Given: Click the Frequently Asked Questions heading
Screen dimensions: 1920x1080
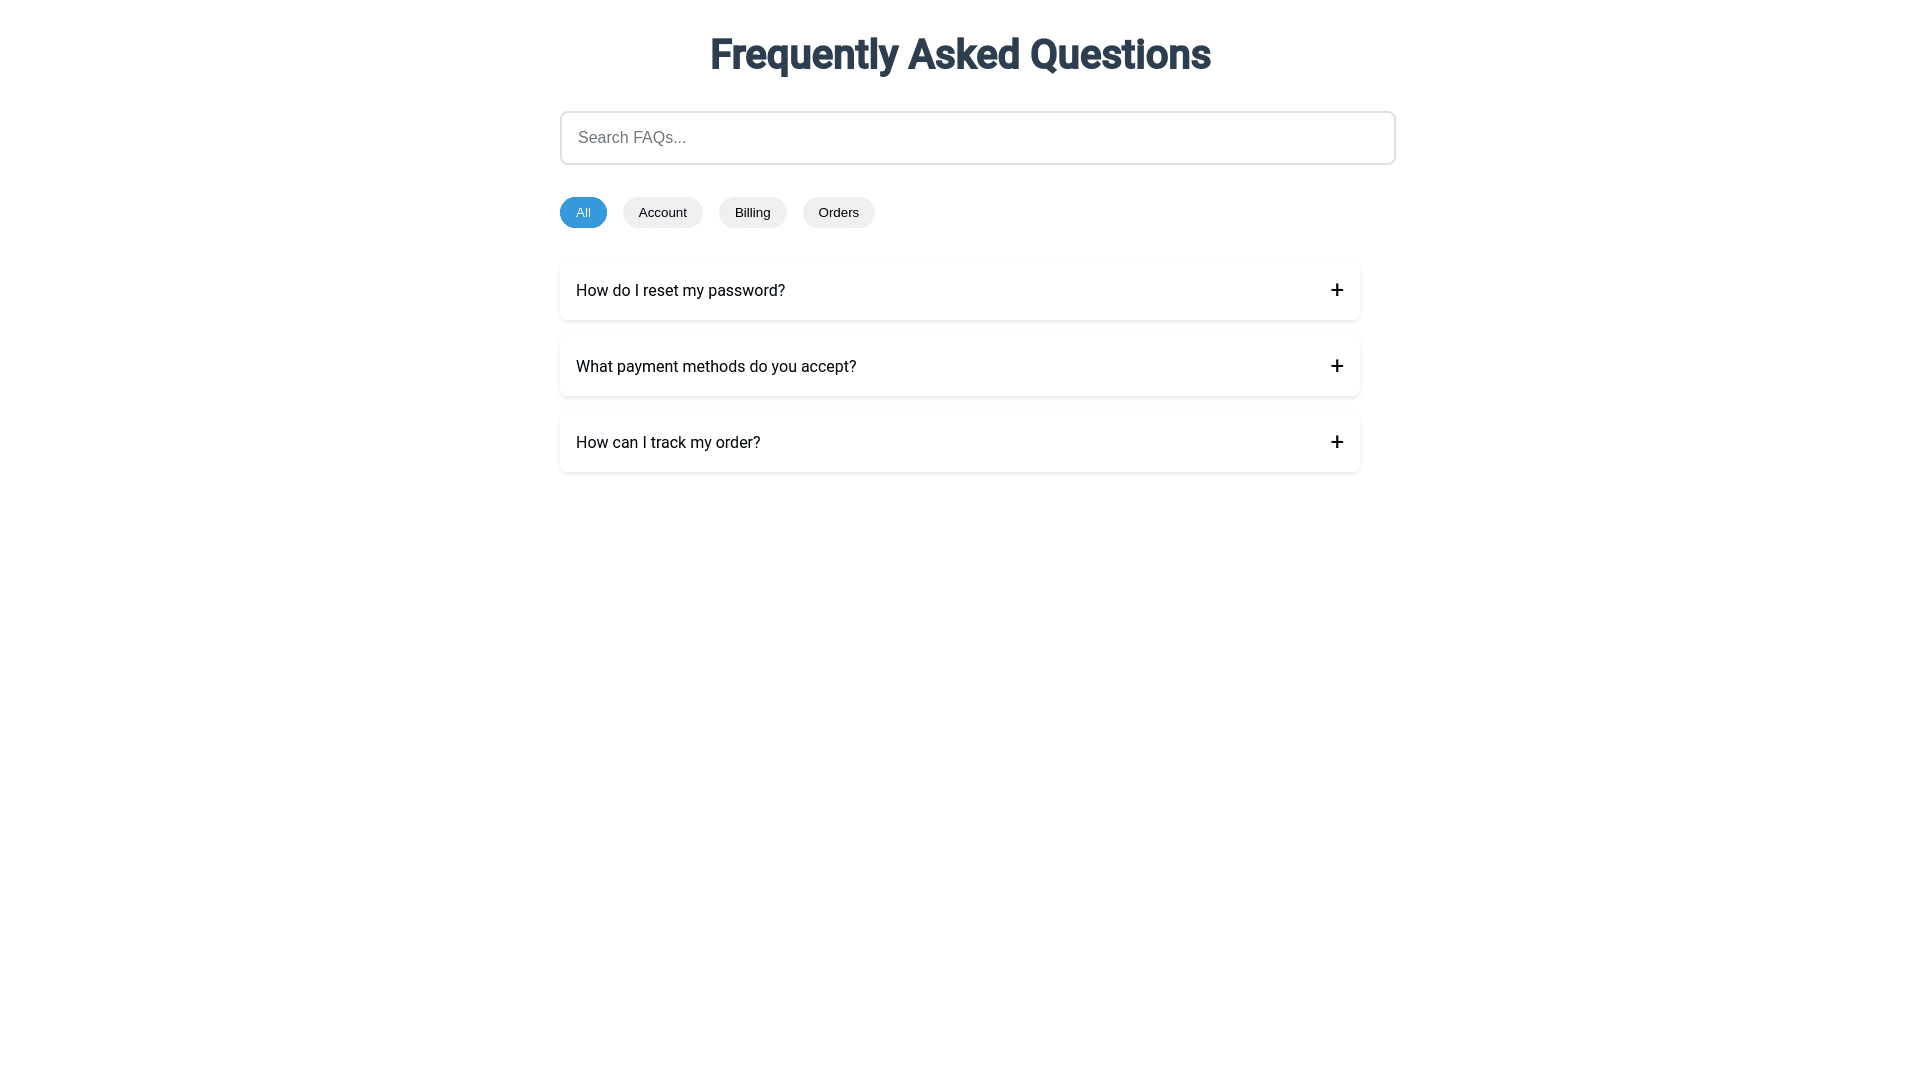Looking at the screenshot, I should (x=960, y=55).
